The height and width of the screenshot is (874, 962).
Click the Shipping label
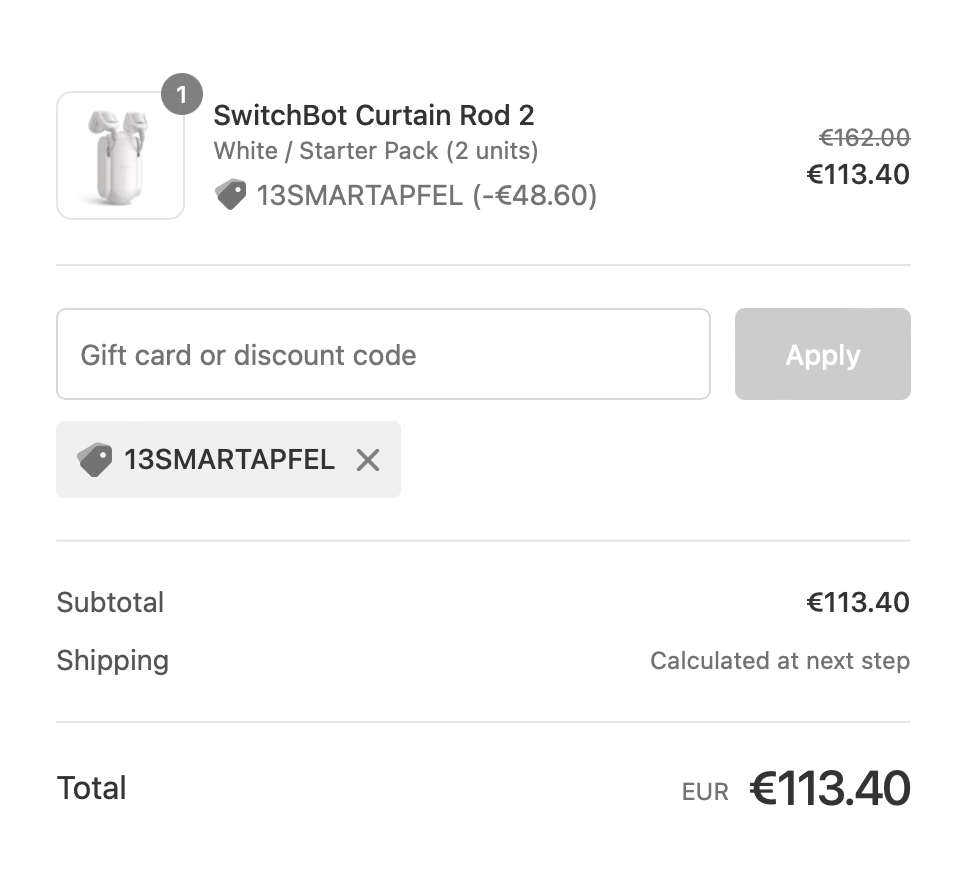click(113, 661)
